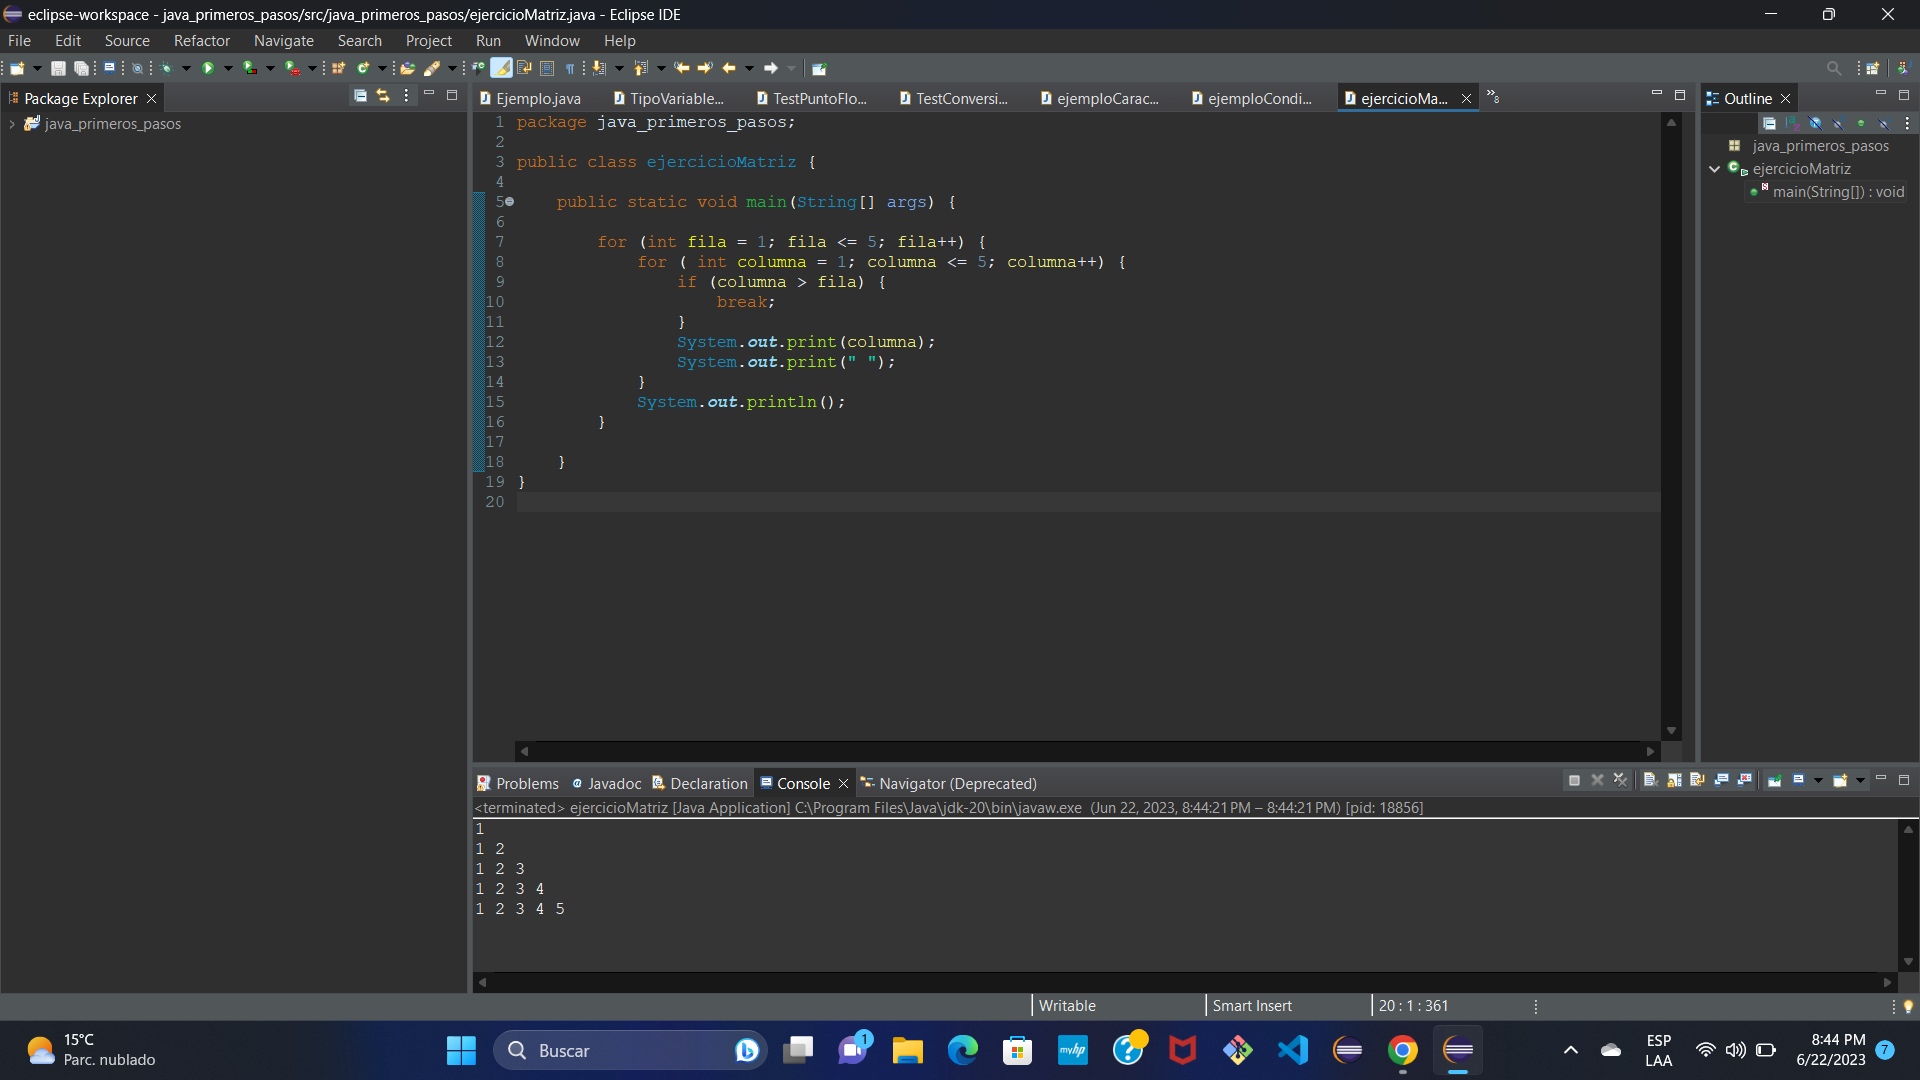Screen dimensions: 1920x1080
Task: Show hidden editor tabs list chevron
Action: [1493, 97]
